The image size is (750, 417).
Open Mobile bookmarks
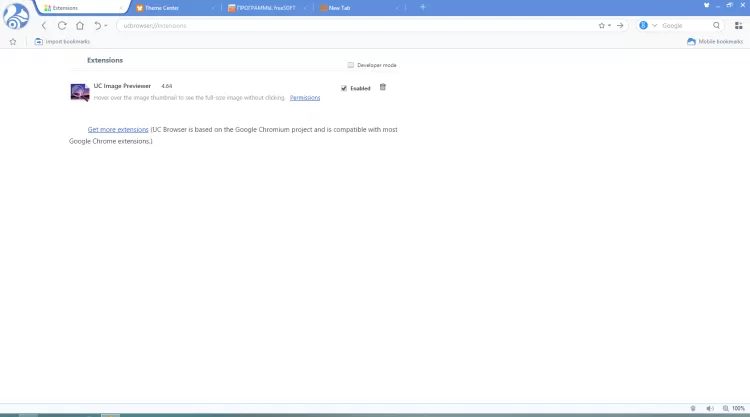point(715,42)
